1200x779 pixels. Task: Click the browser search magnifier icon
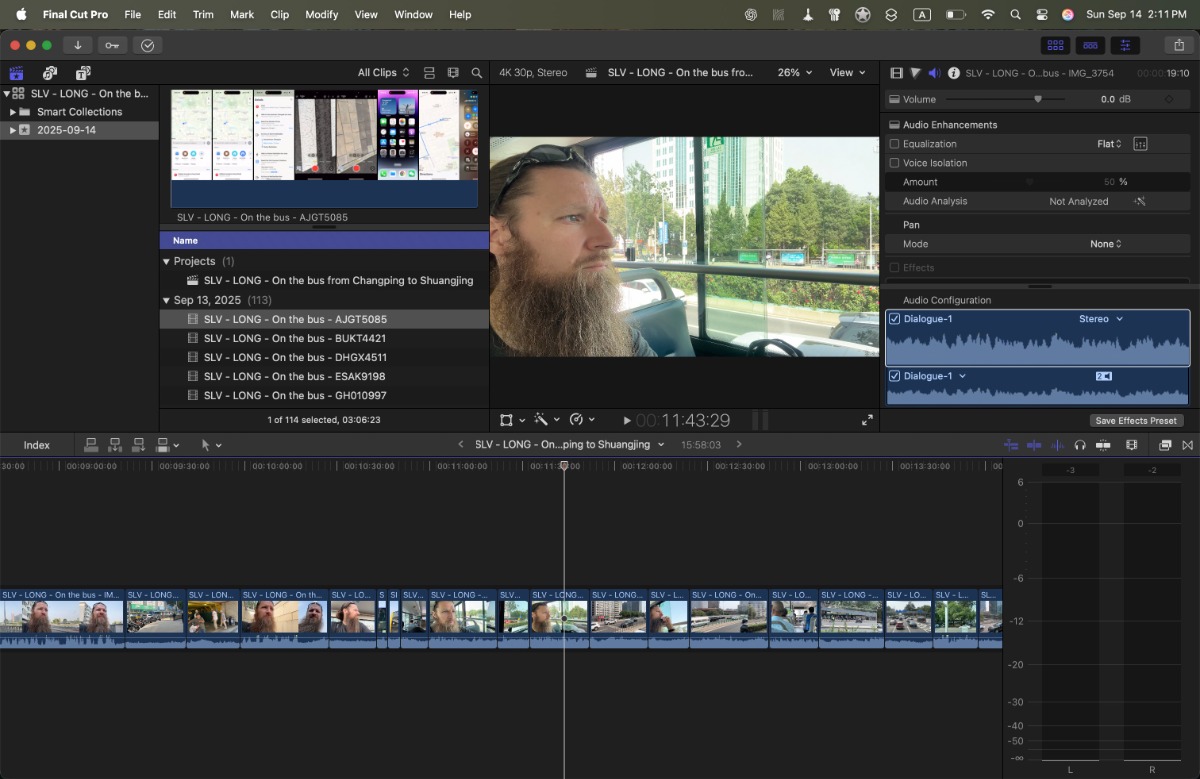click(477, 73)
